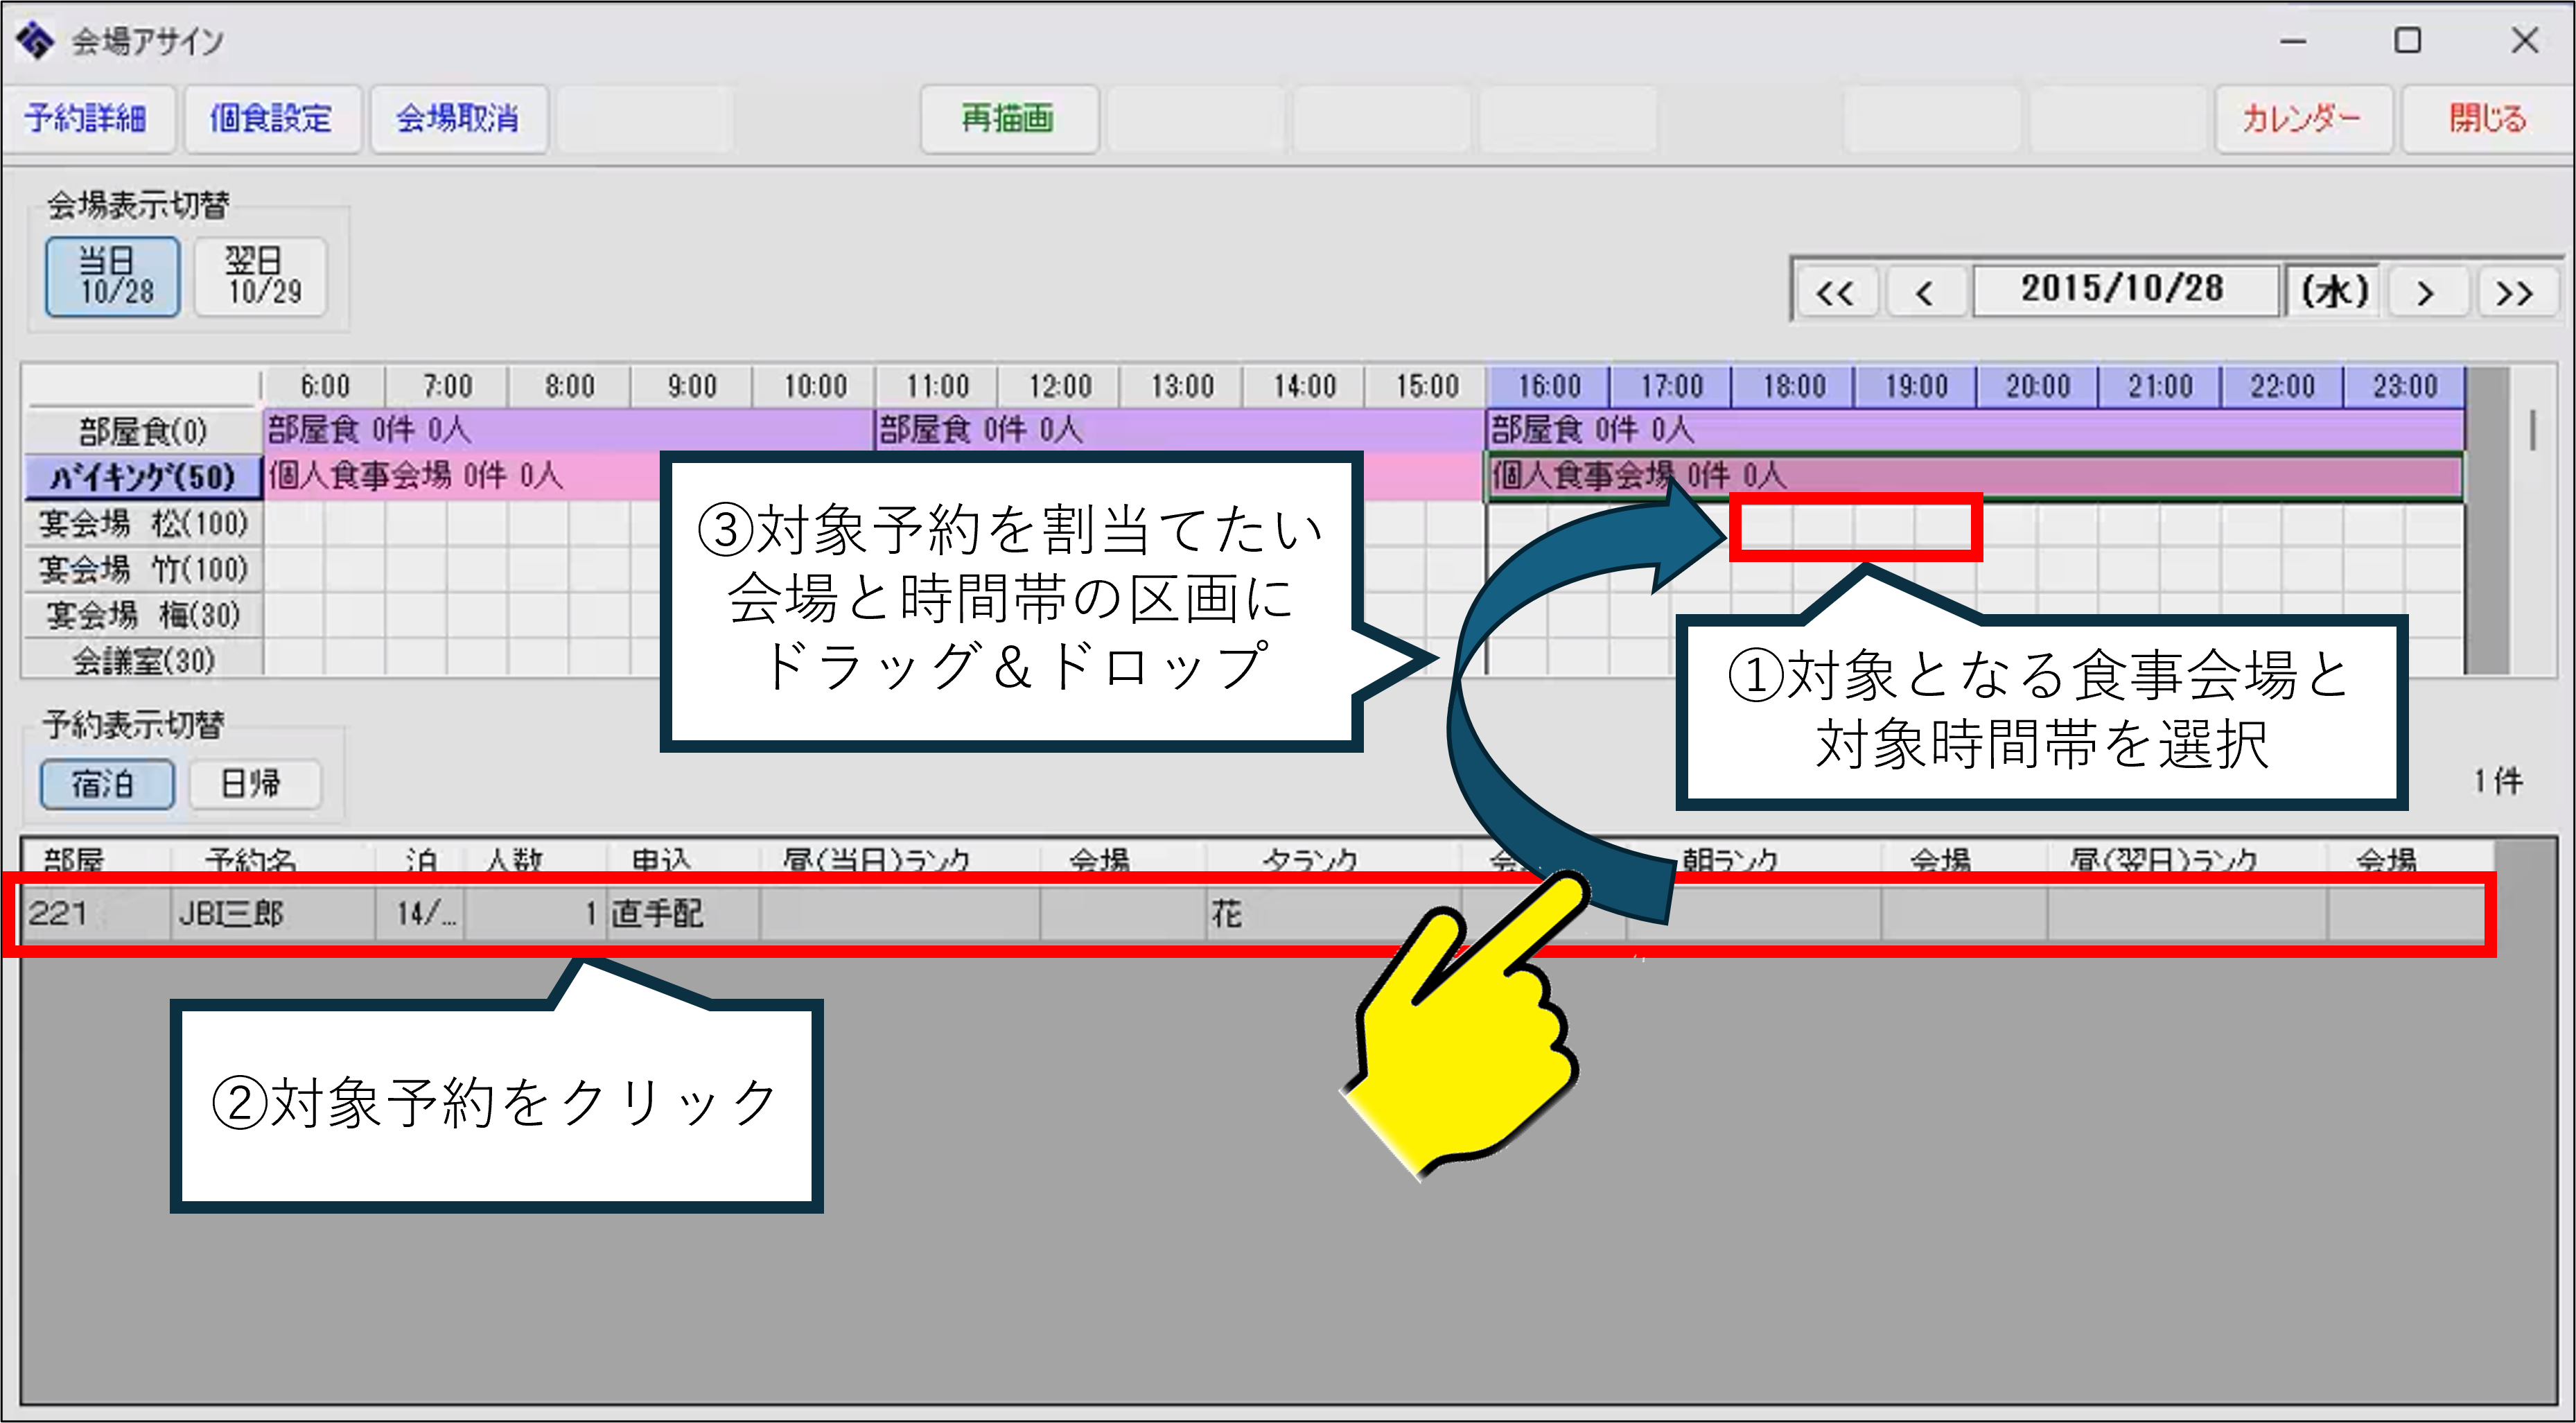Open 個食設定 settings
This screenshot has width=2576, height=1423.
point(271,119)
